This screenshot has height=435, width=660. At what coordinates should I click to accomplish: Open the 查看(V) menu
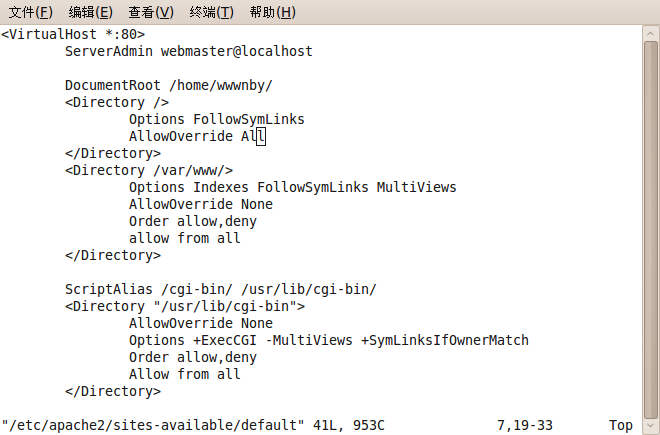(x=151, y=12)
